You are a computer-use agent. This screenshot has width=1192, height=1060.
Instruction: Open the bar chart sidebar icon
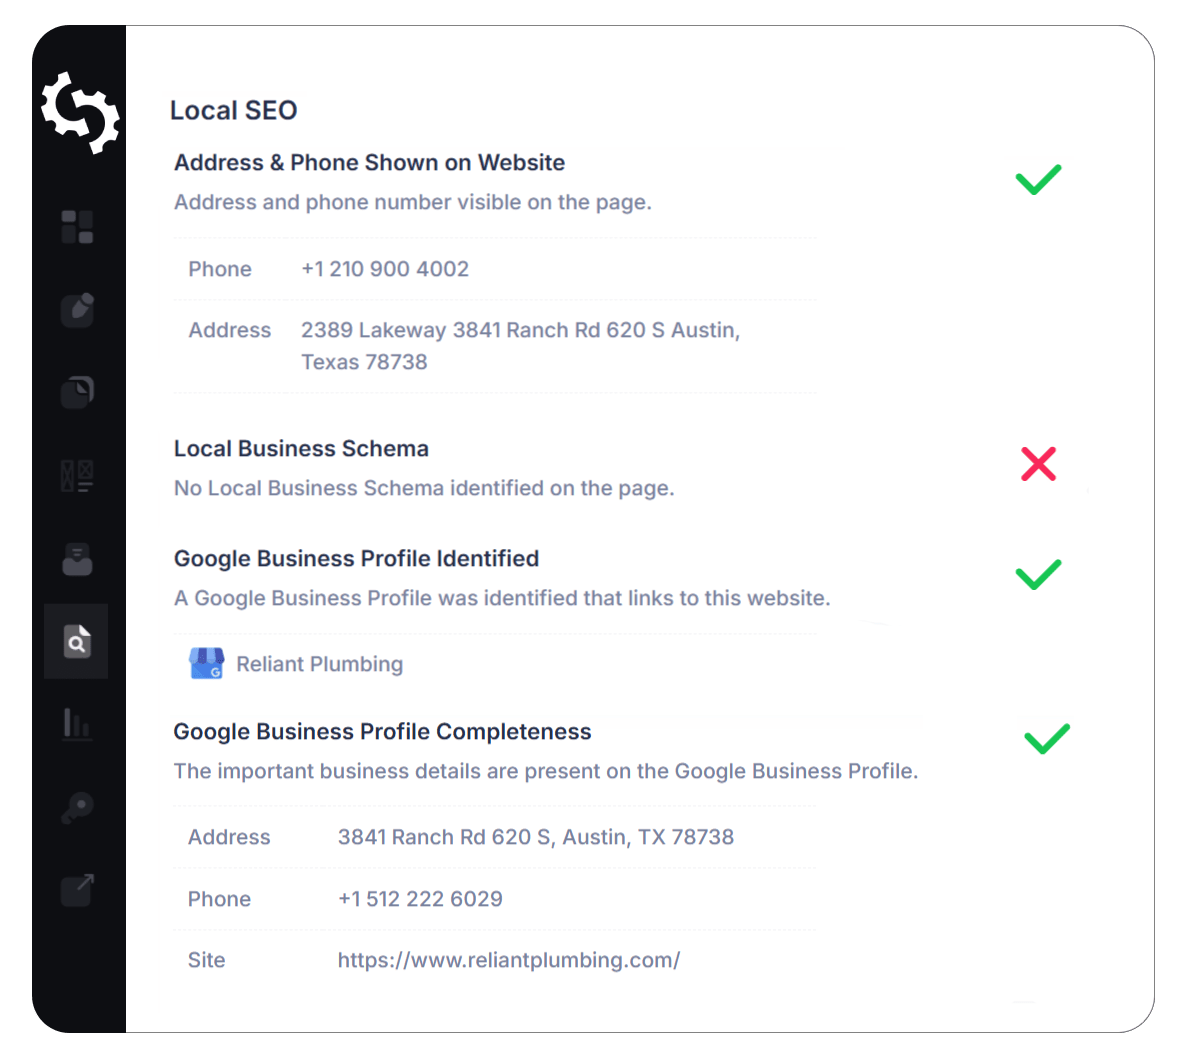coord(77,723)
